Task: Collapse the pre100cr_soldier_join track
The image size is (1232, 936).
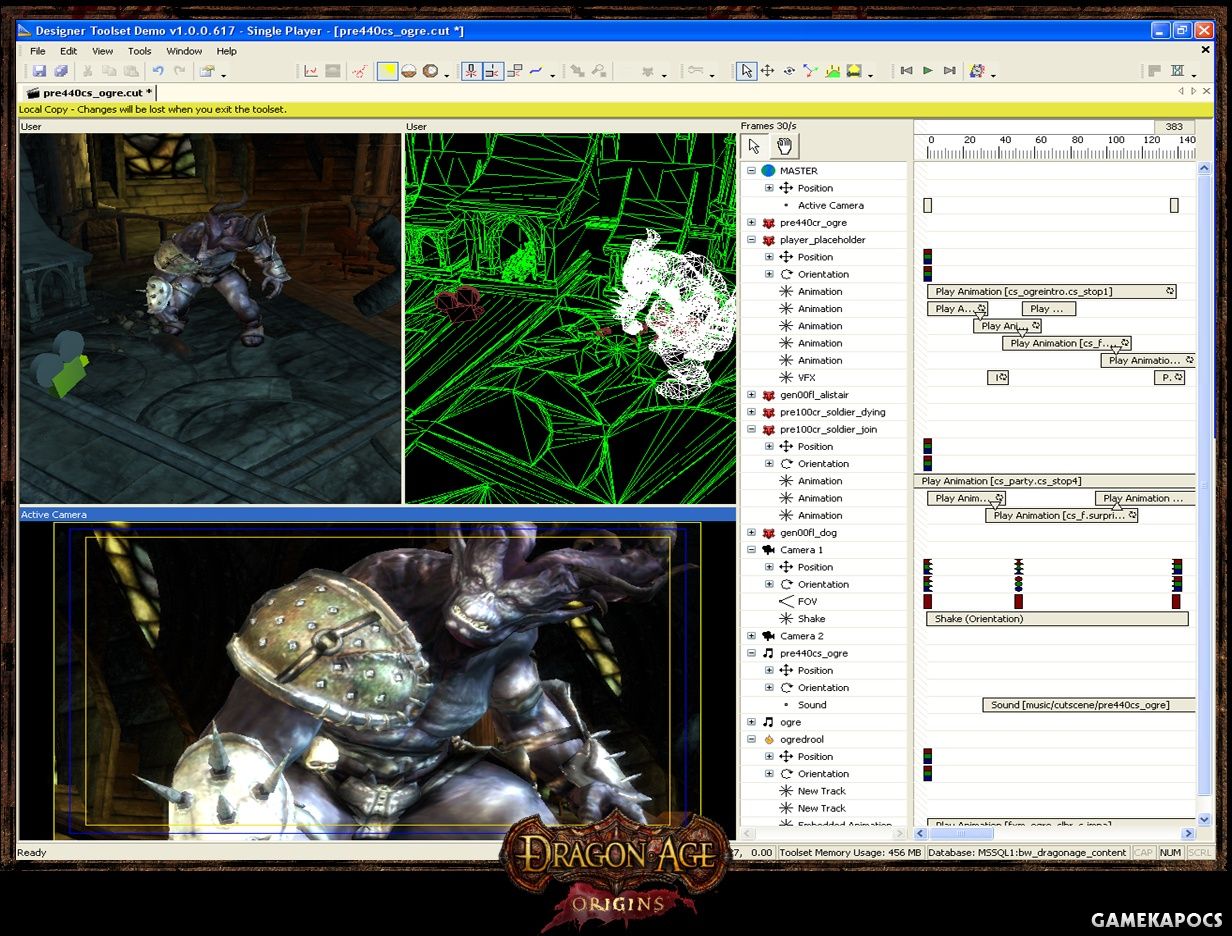Action: pyautogui.click(x=751, y=429)
